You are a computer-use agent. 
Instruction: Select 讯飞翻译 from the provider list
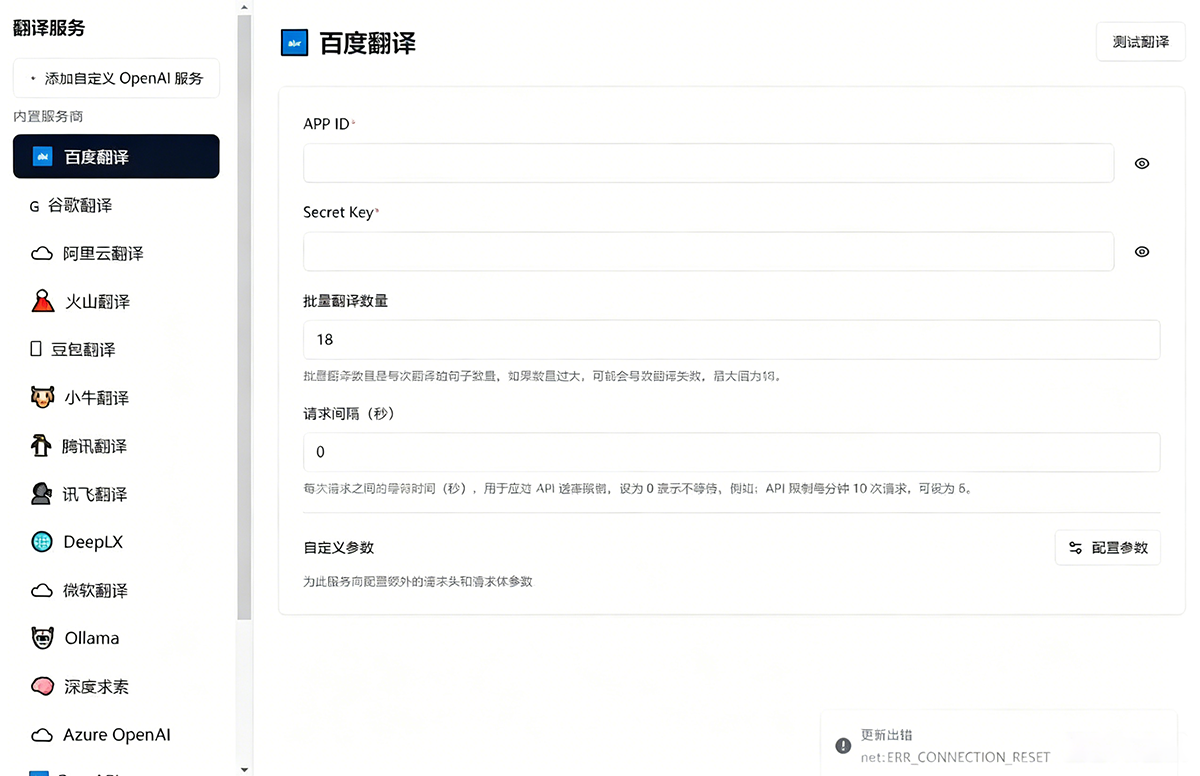click(x=116, y=493)
